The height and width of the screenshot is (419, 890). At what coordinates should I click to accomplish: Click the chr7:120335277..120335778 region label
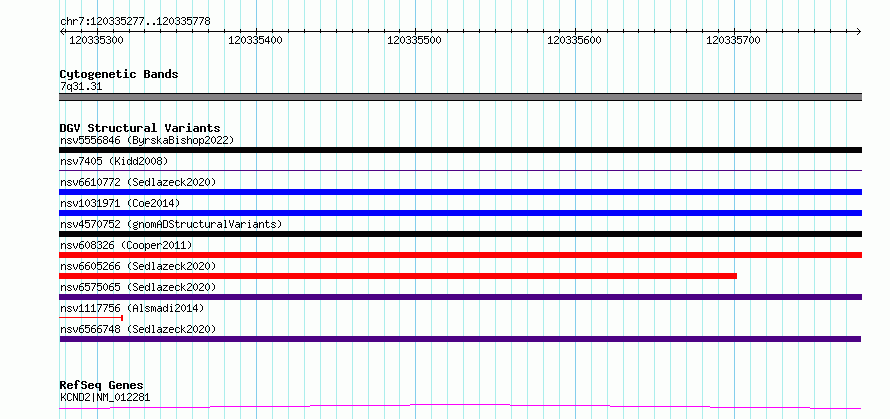tap(135, 22)
